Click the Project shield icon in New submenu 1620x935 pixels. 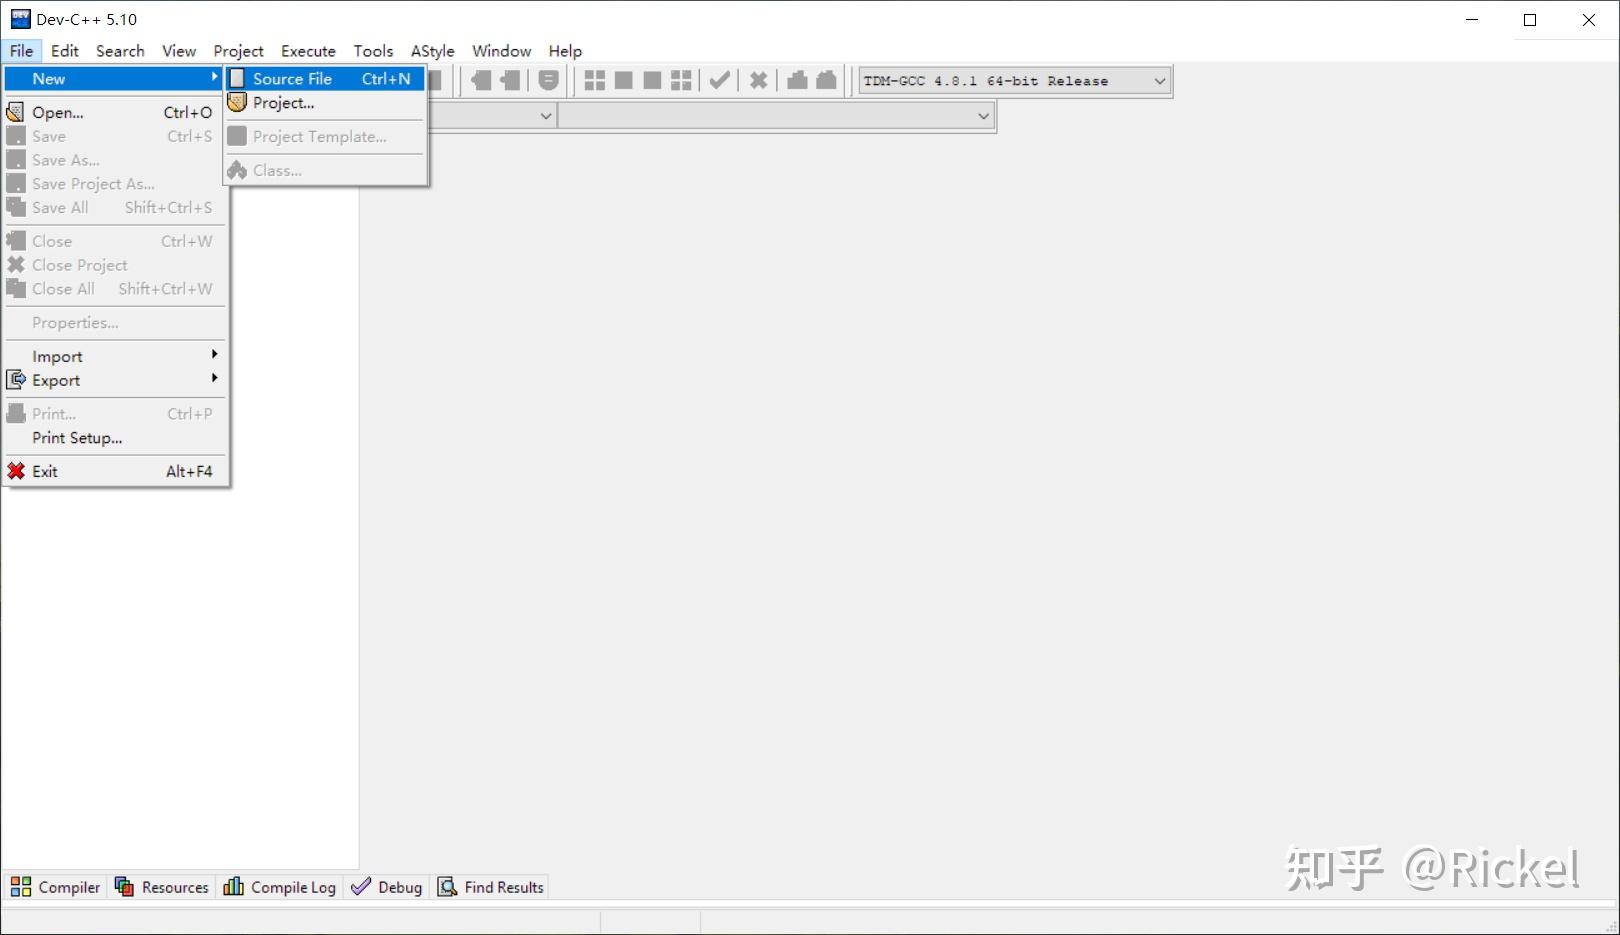pyautogui.click(x=237, y=103)
